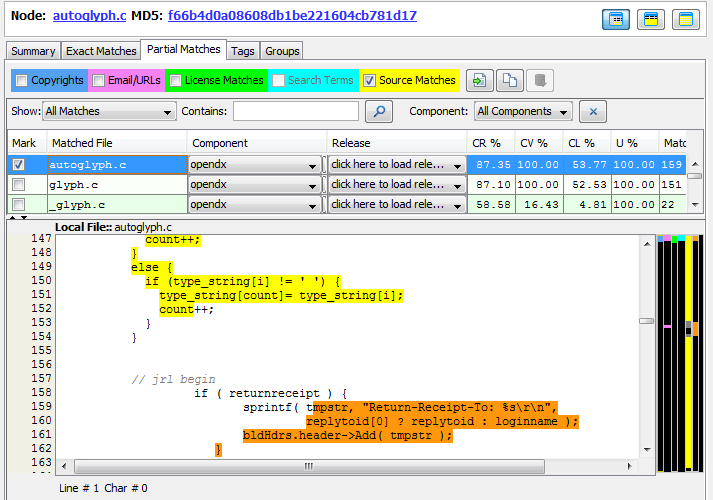The image size is (713, 500).
Task: Click the grayed-out database icon
Action: coord(539,81)
